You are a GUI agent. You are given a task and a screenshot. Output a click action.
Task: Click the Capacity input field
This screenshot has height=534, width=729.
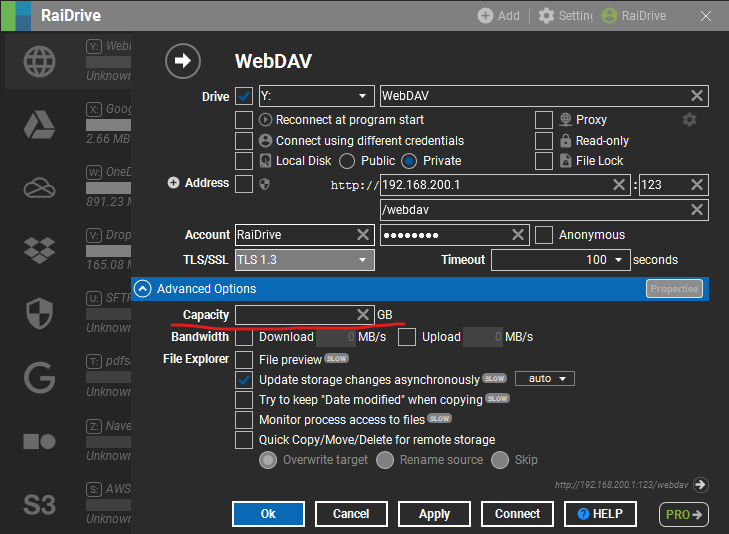click(x=295, y=315)
